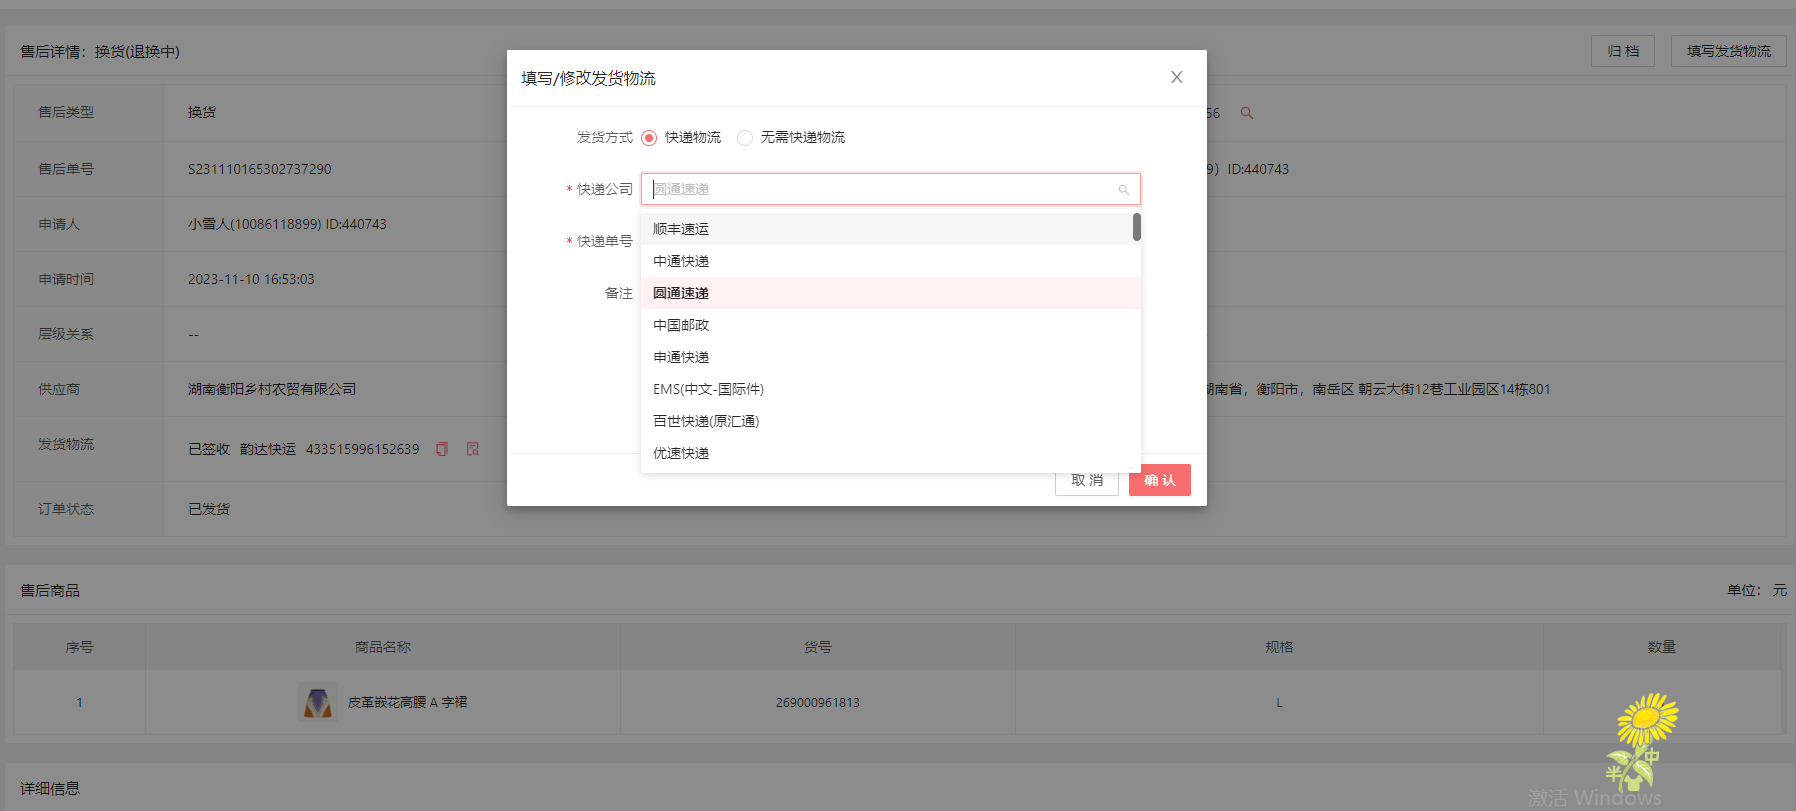The image size is (1796, 811).
Task: Click the red magnifier icon behind the dialog
Action: 1246,113
